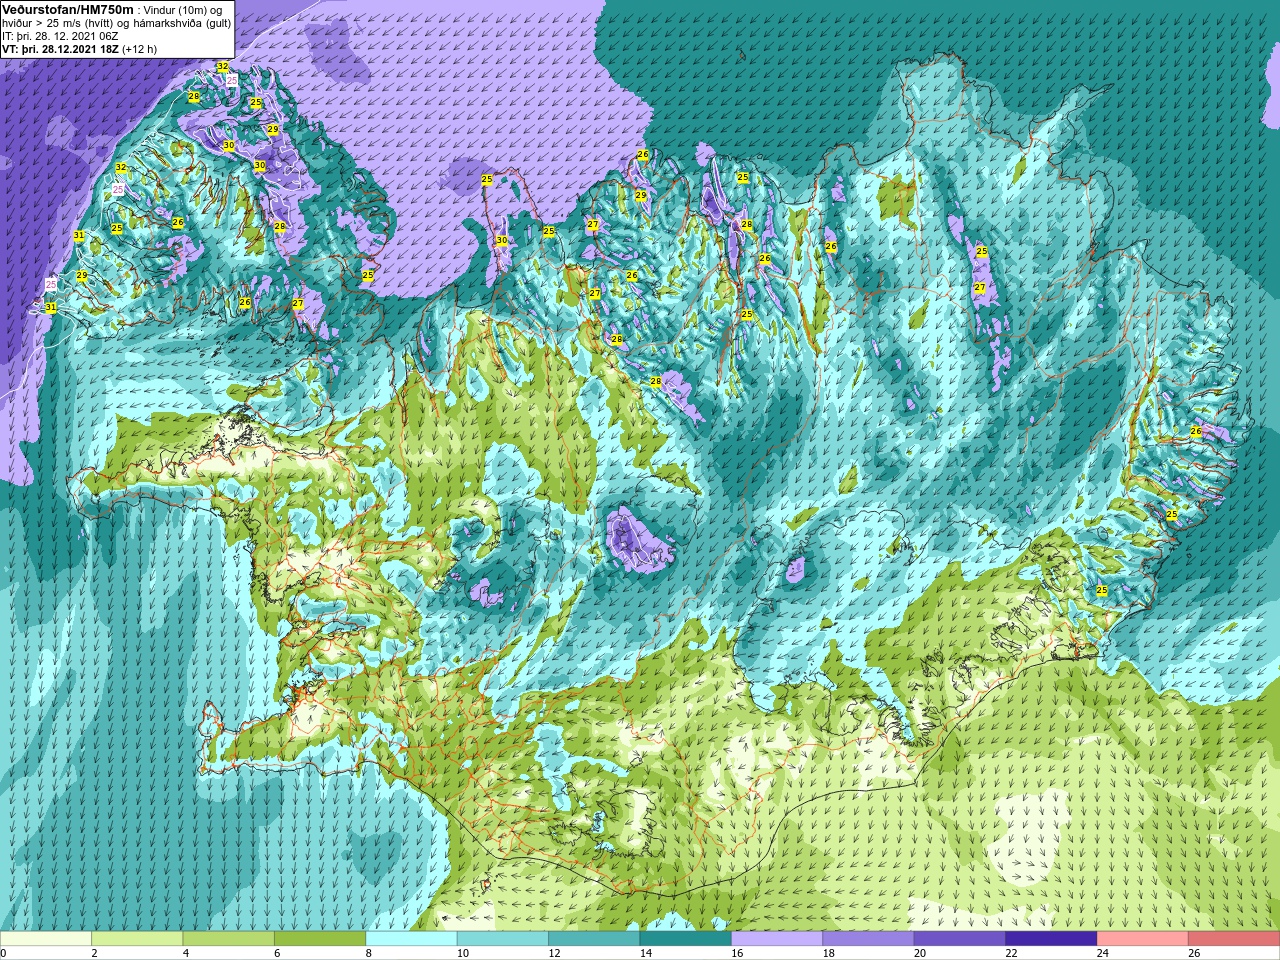
Task: Click the legend scale number 0
Action: (3, 953)
